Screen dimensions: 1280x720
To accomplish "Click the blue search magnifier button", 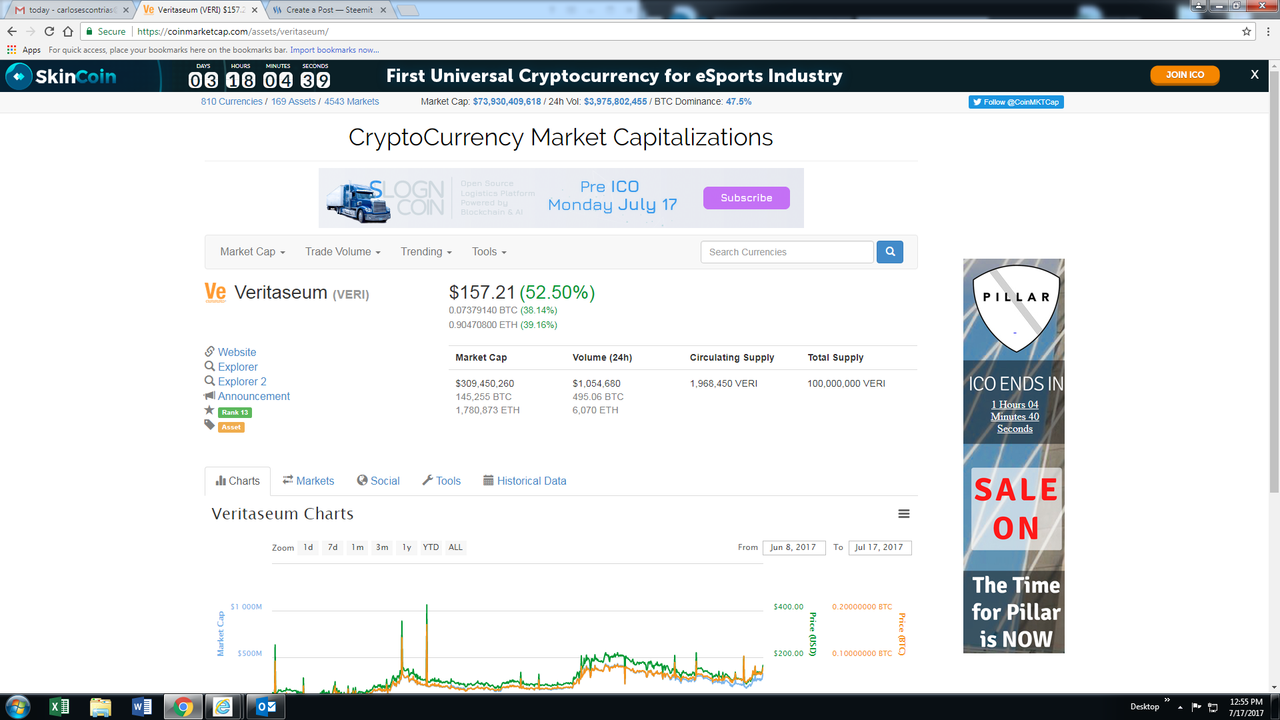I will 890,252.
